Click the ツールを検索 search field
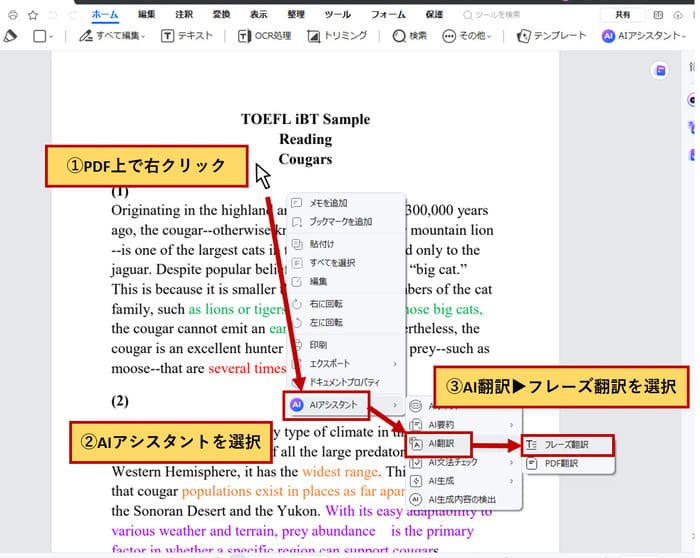The height and width of the screenshot is (558, 700). pos(520,15)
